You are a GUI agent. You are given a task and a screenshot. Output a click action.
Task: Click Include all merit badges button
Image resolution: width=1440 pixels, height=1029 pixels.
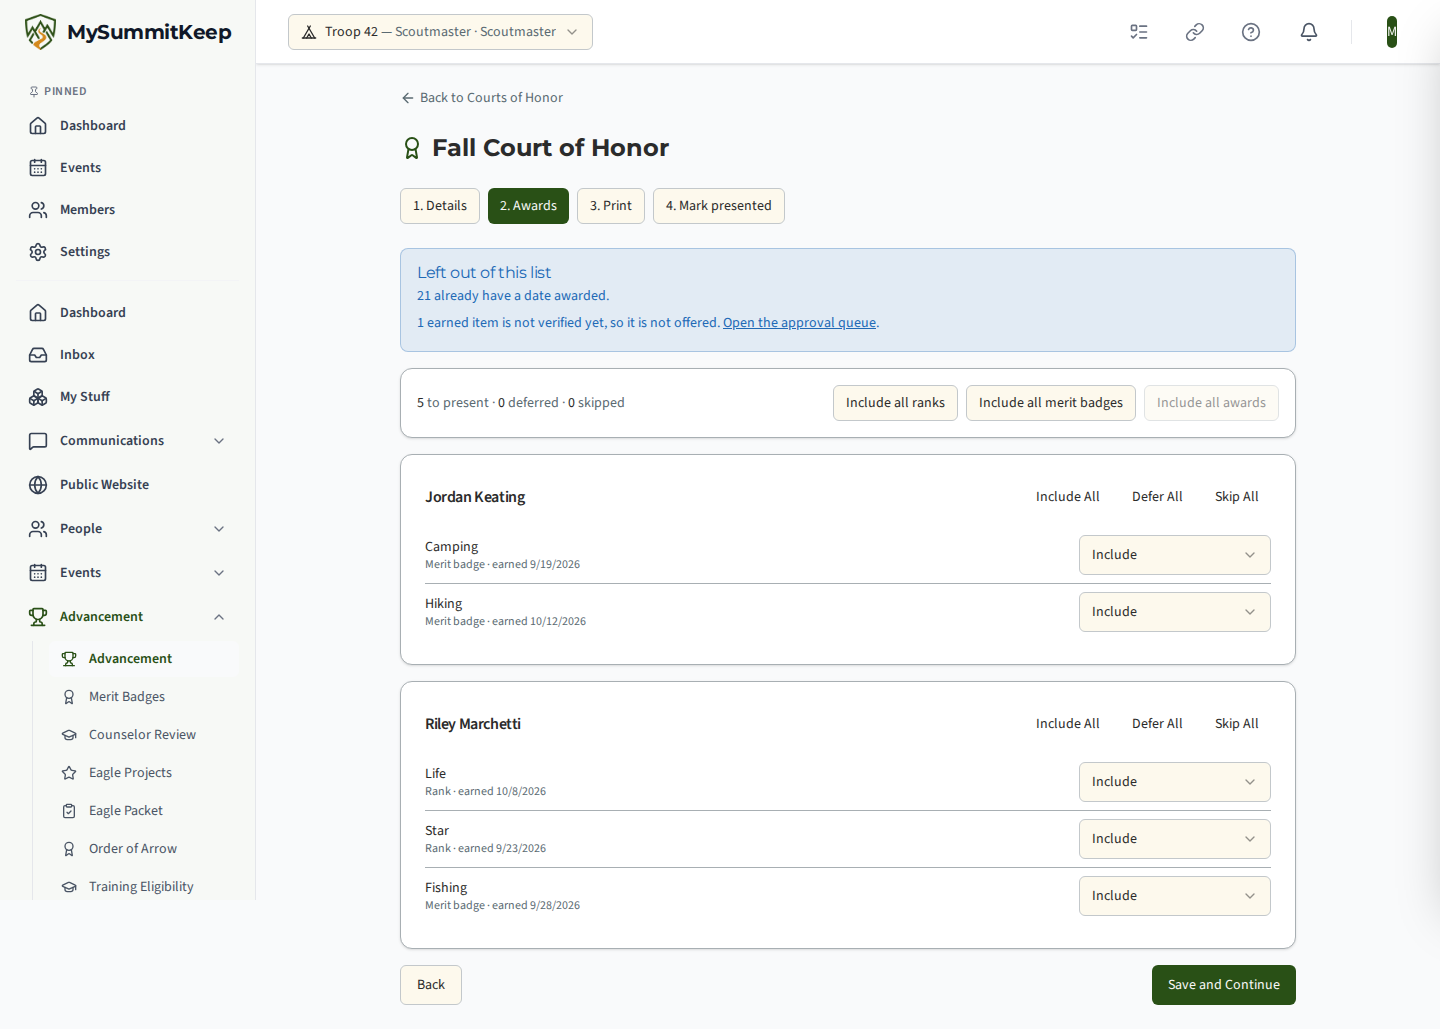click(x=1050, y=403)
